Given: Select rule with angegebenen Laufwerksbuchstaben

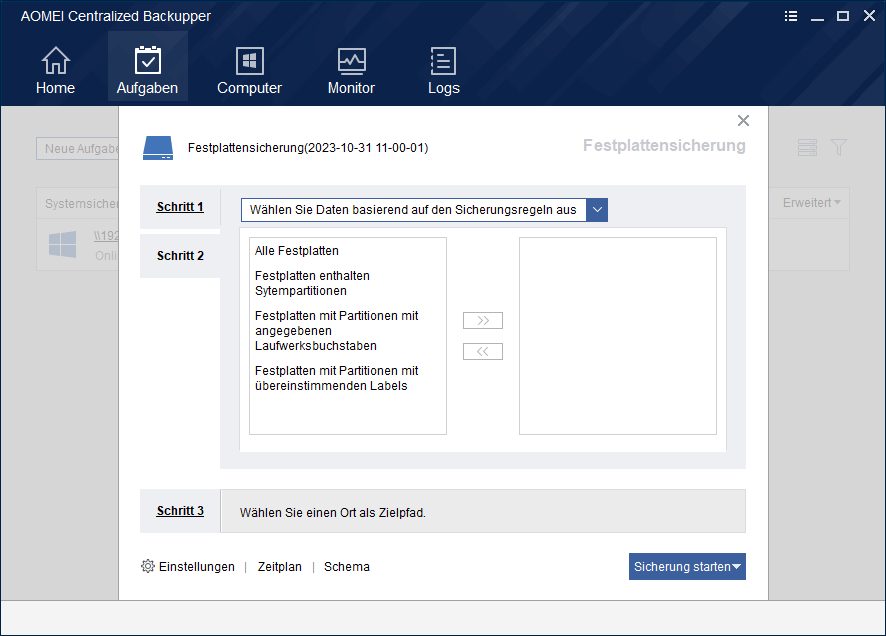Looking at the screenshot, I should tap(336, 330).
